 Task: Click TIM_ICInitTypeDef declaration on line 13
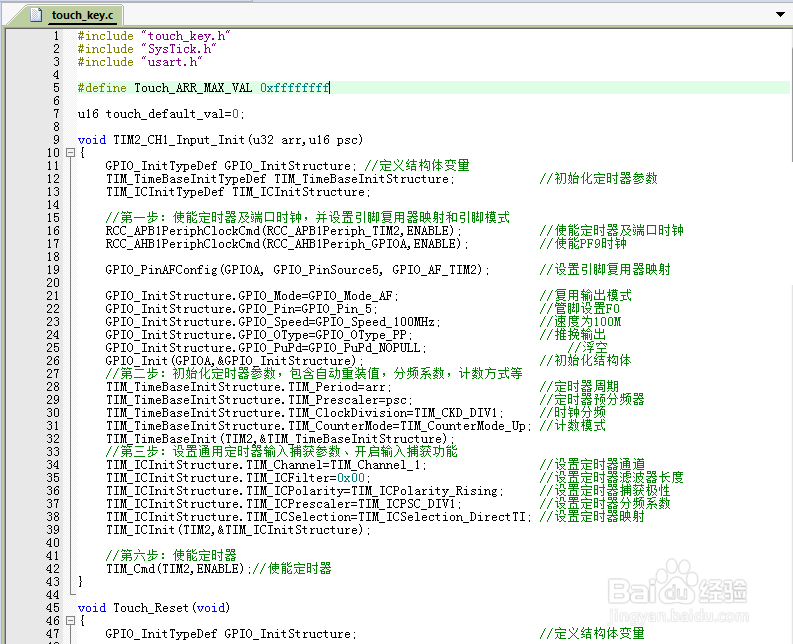(238, 192)
